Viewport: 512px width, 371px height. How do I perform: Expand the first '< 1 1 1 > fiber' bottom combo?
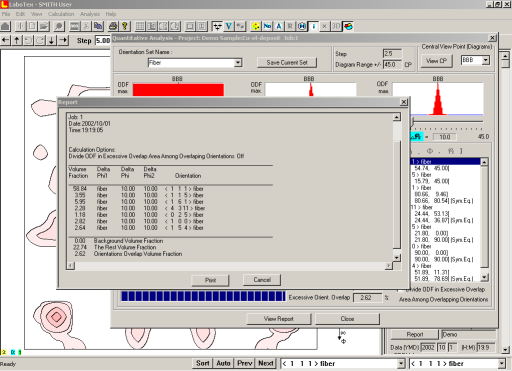click(x=401, y=364)
